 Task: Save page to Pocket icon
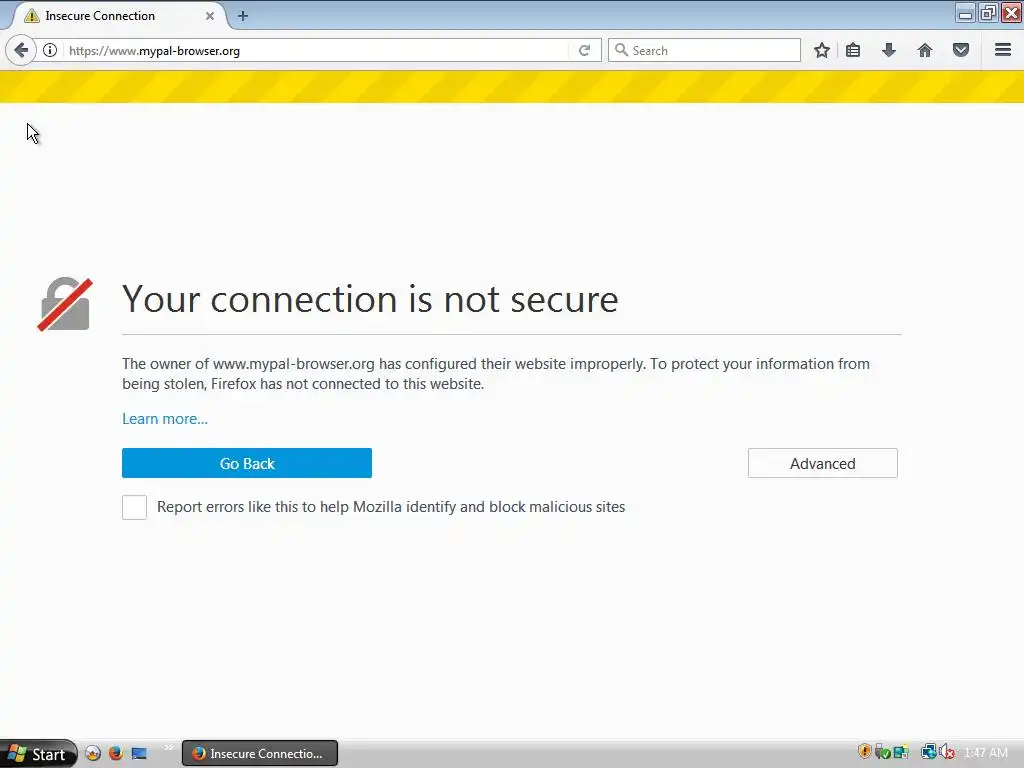[961, 50]
